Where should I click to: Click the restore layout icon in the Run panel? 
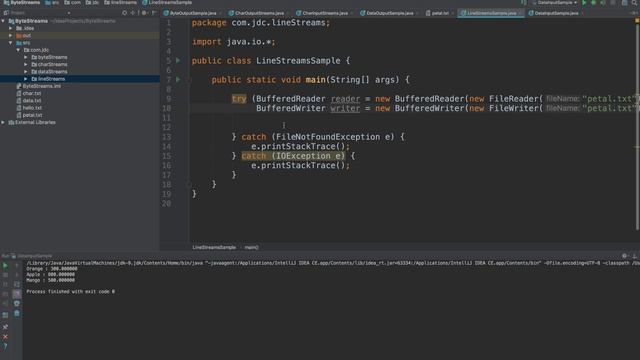[x=5, y=315]
